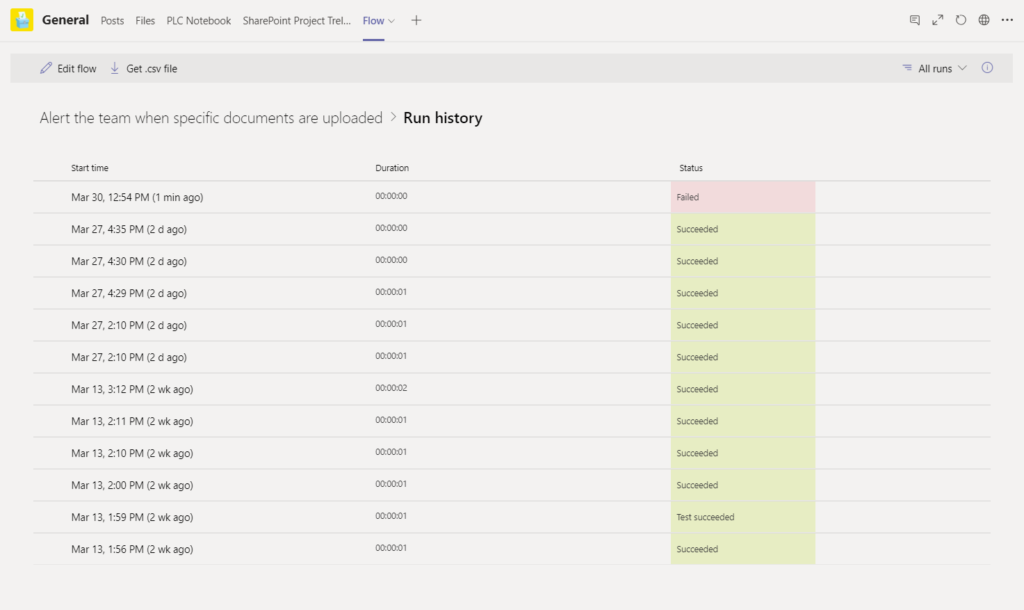Click the General team avatar

point(21,19)
